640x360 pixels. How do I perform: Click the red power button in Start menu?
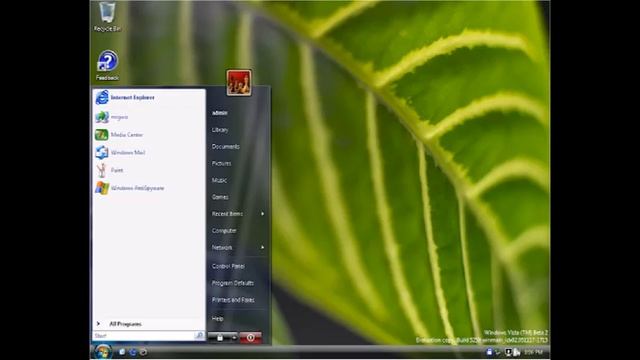pyautogui.click(x=251, y=338)
